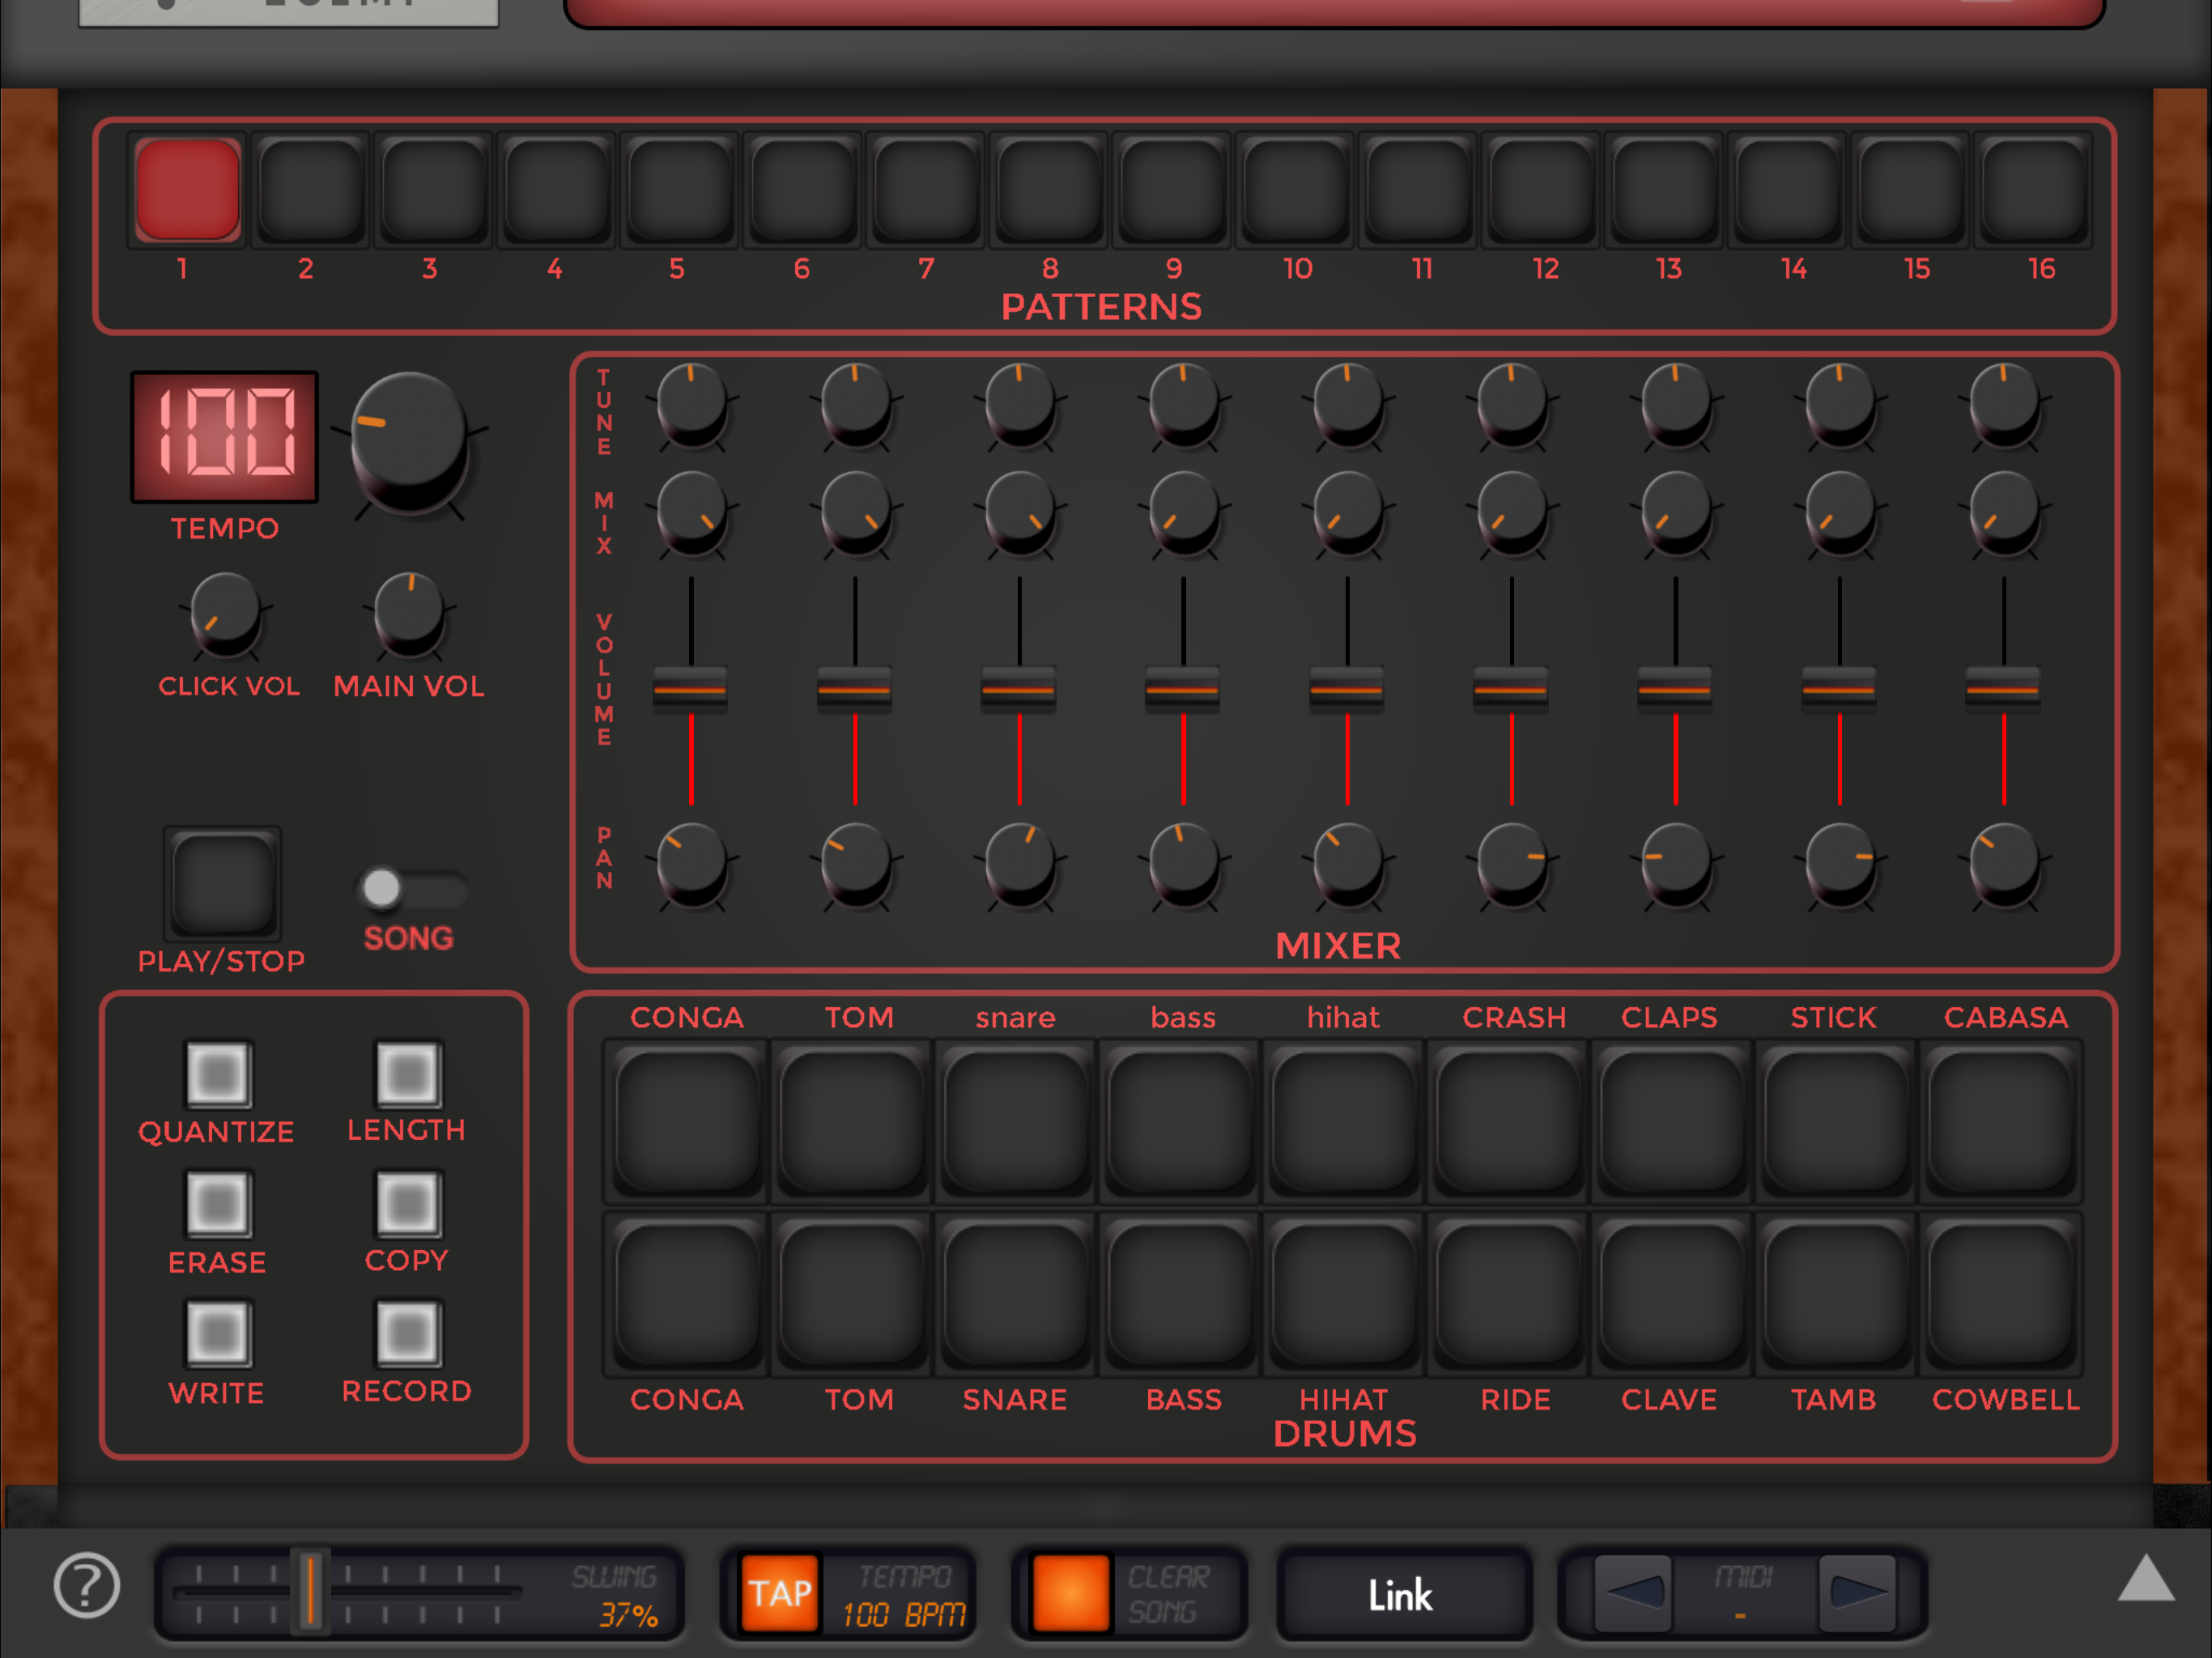This screenshot has width=2212, height=1658.
Task: Select pattern 16 slot
Action: pos(2033,189)
